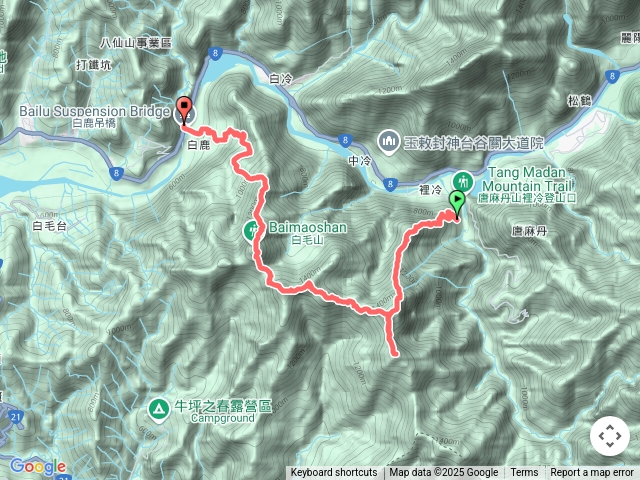Click the route 21 highway shield
Screen dimensions: 640x480
(x=16, y=417)
